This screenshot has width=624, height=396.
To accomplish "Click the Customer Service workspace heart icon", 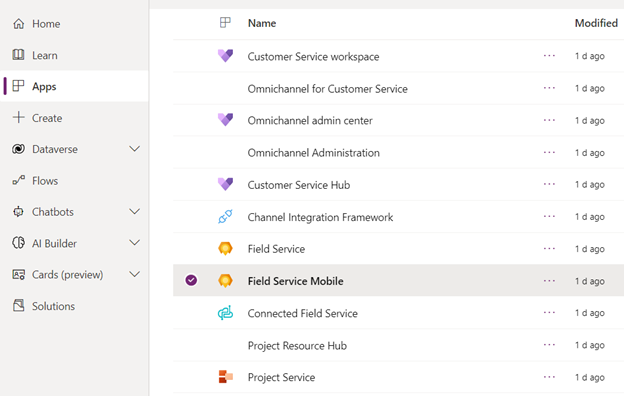I will [225, 56].
